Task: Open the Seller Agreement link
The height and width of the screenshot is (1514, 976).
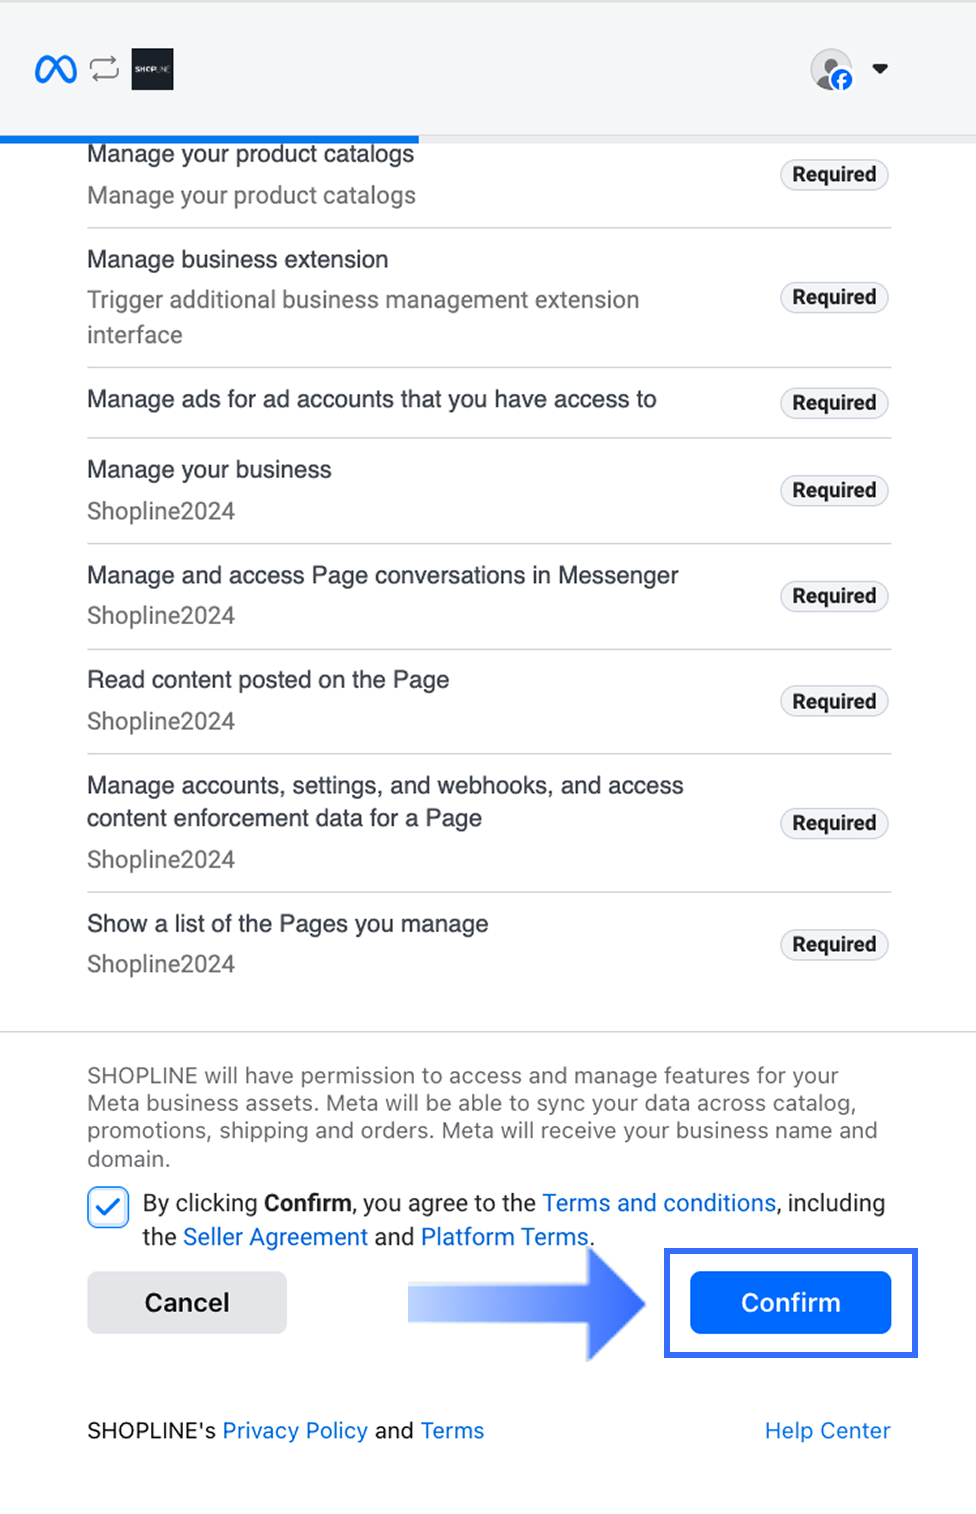Action: (x=275, y=1237)
